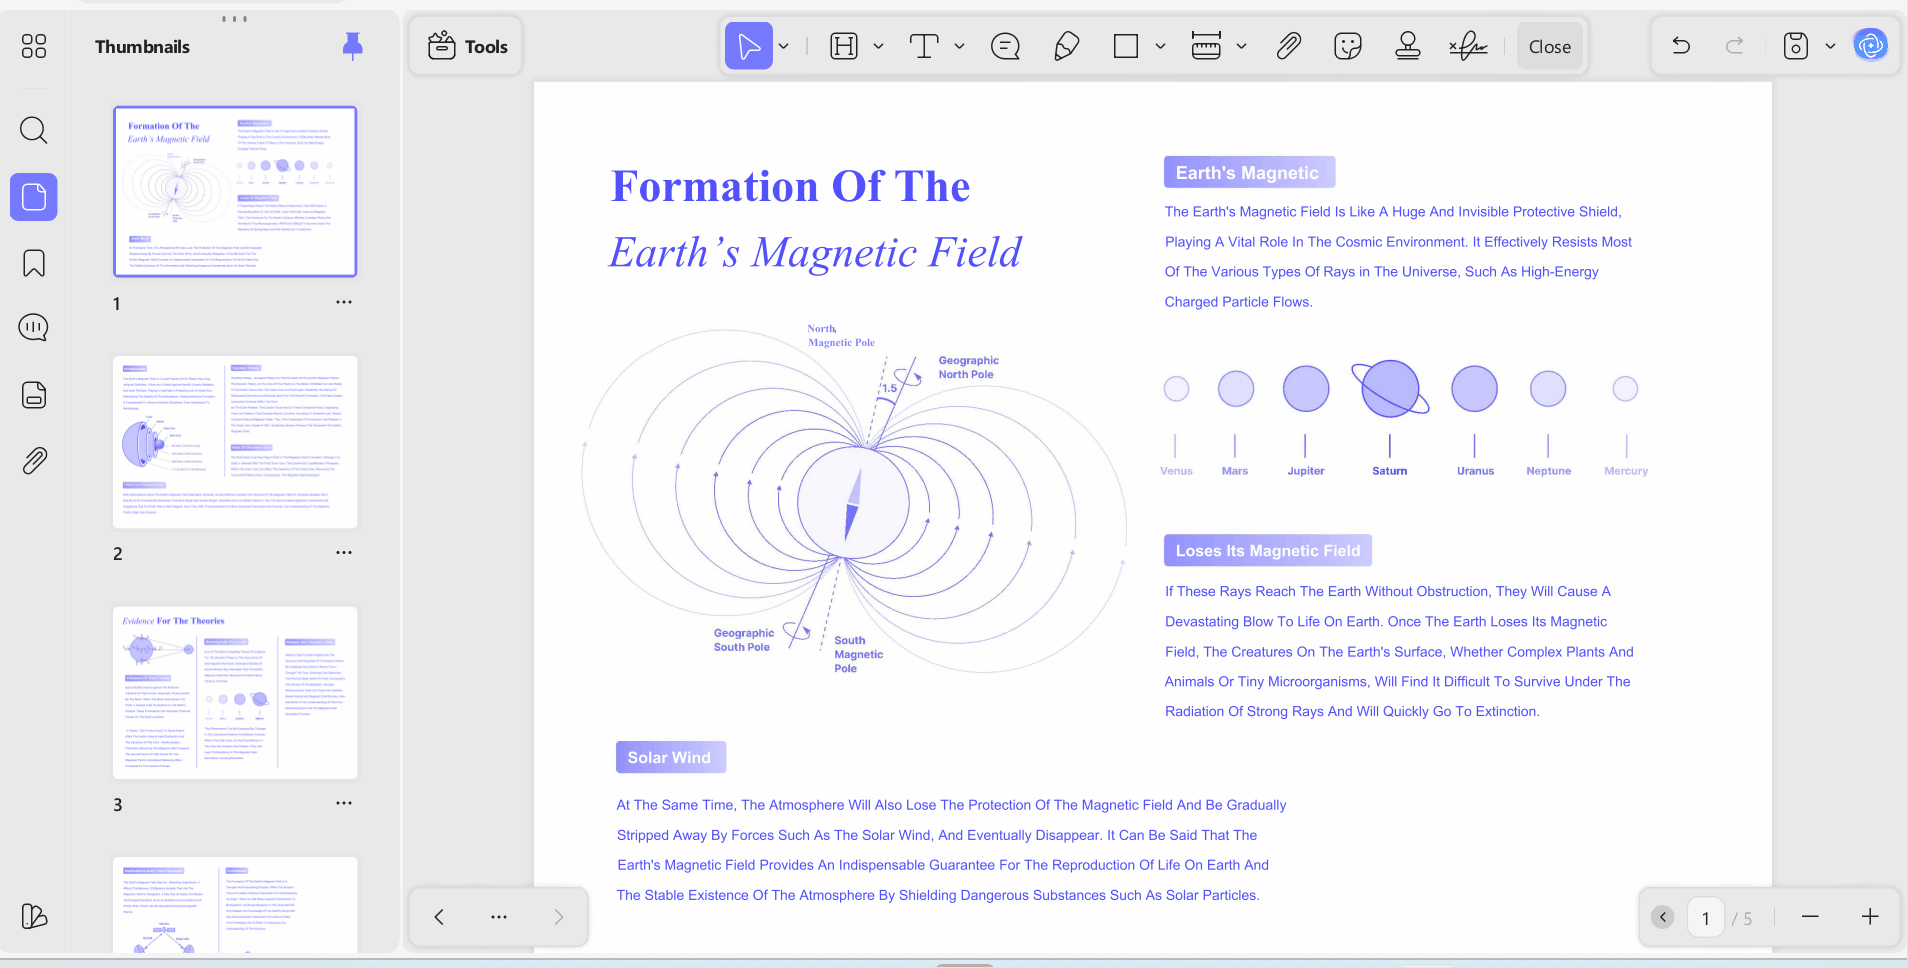Attach a file with paperclip tool

(1289, 46)
